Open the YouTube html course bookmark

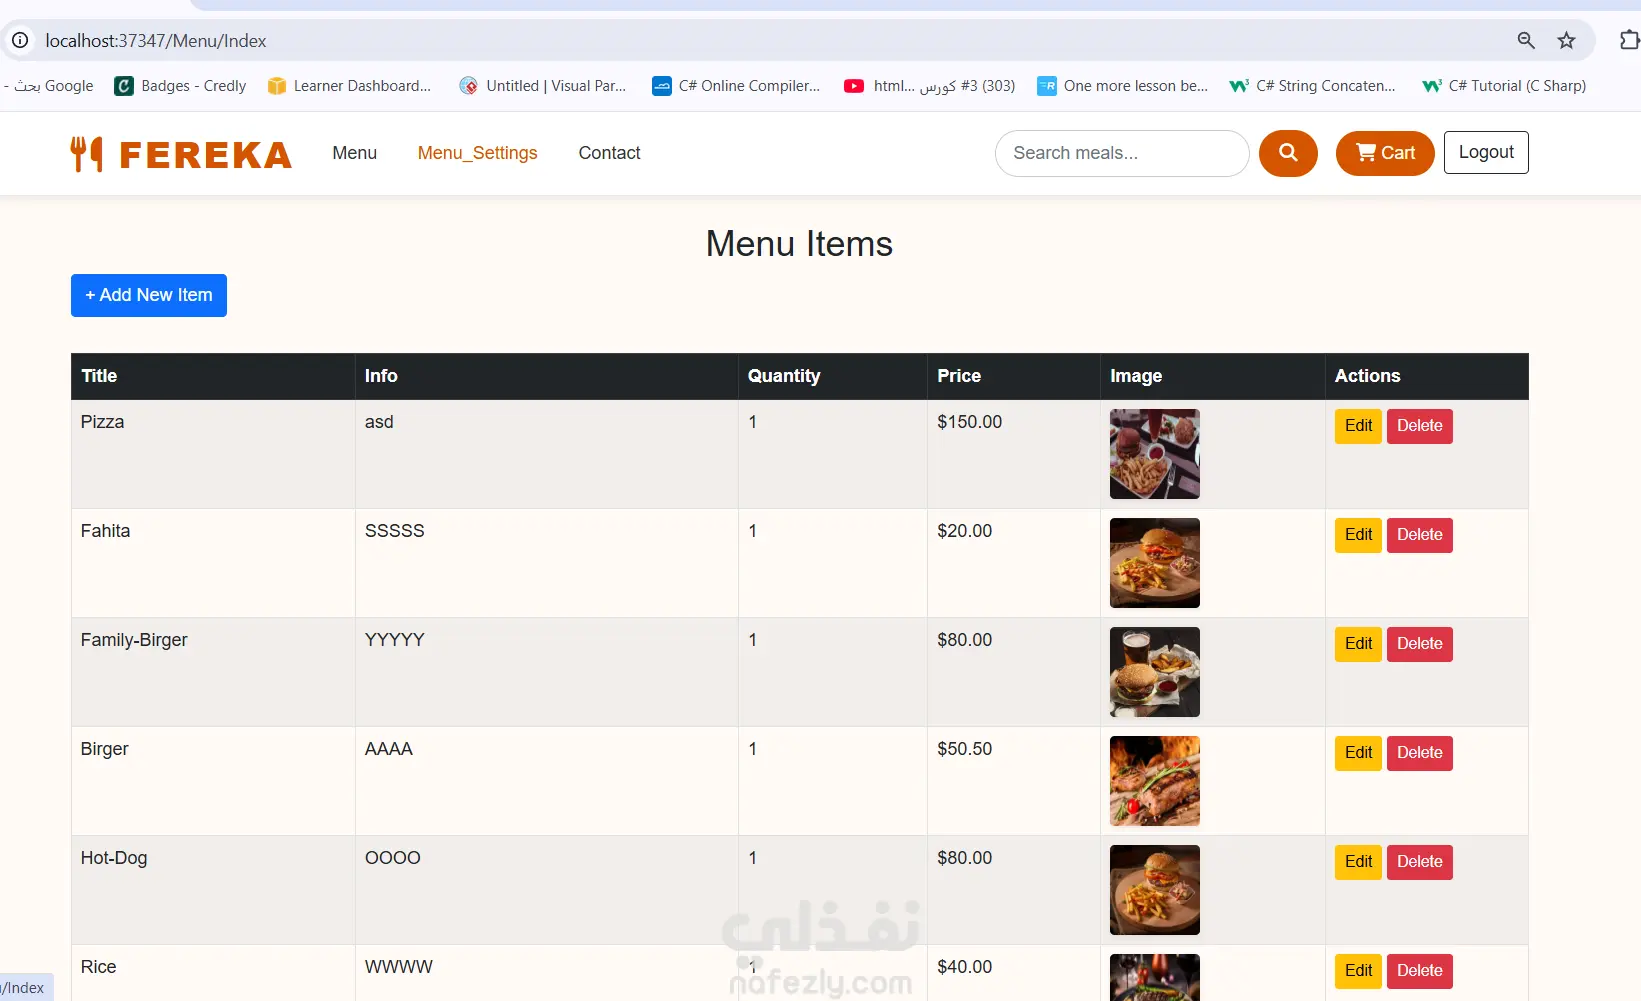(x=930, y=86)
